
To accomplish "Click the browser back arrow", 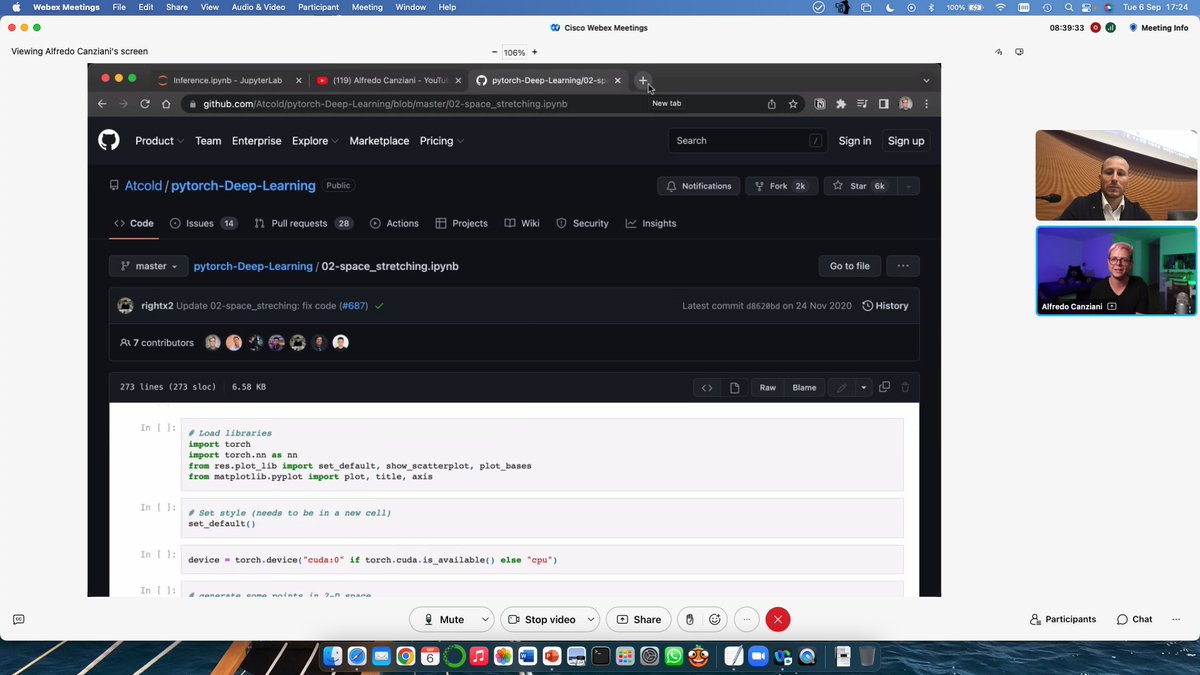I will click(x=101, y=104).
